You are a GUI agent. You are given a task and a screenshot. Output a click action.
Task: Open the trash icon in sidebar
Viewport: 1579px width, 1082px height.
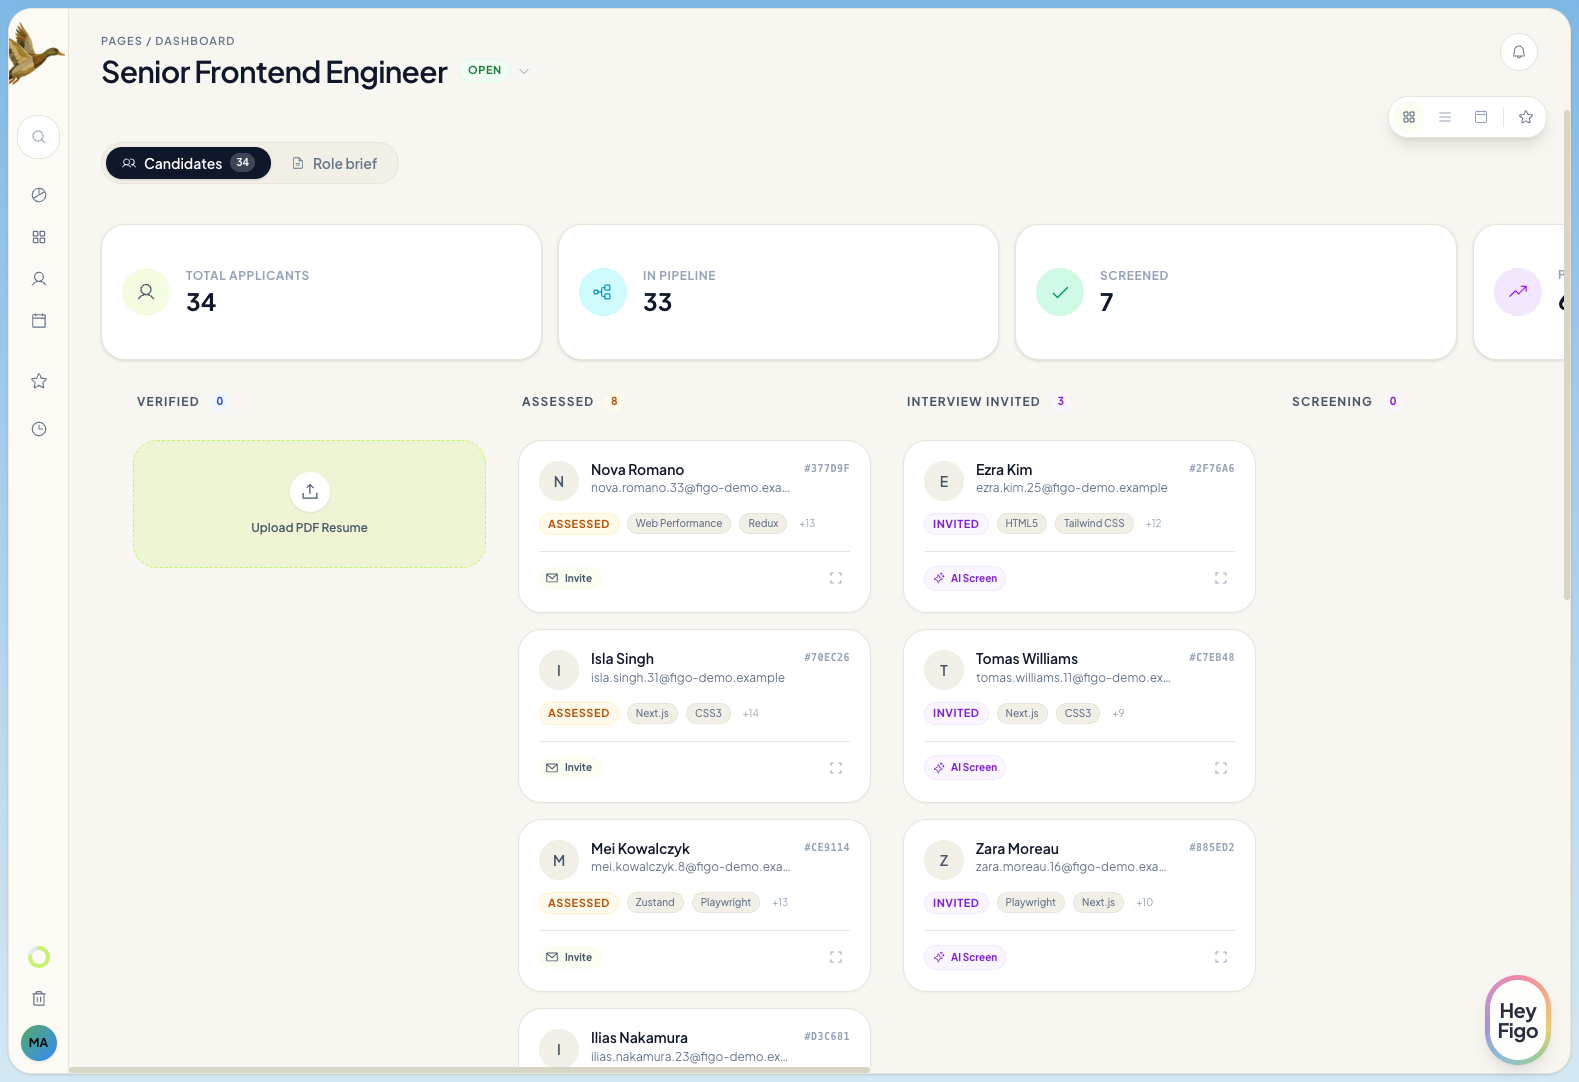coord(39,998)
